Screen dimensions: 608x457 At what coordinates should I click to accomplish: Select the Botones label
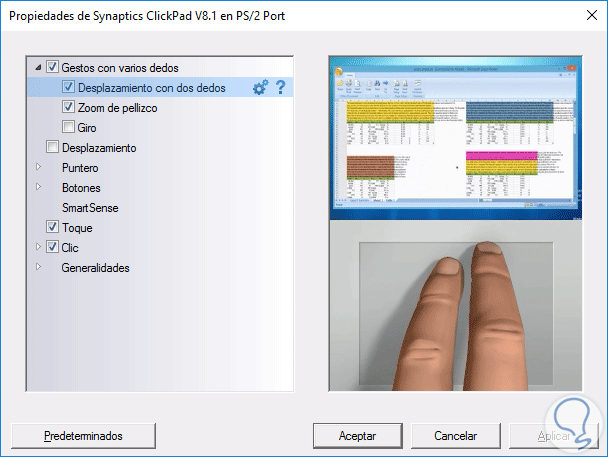(81, 188)
